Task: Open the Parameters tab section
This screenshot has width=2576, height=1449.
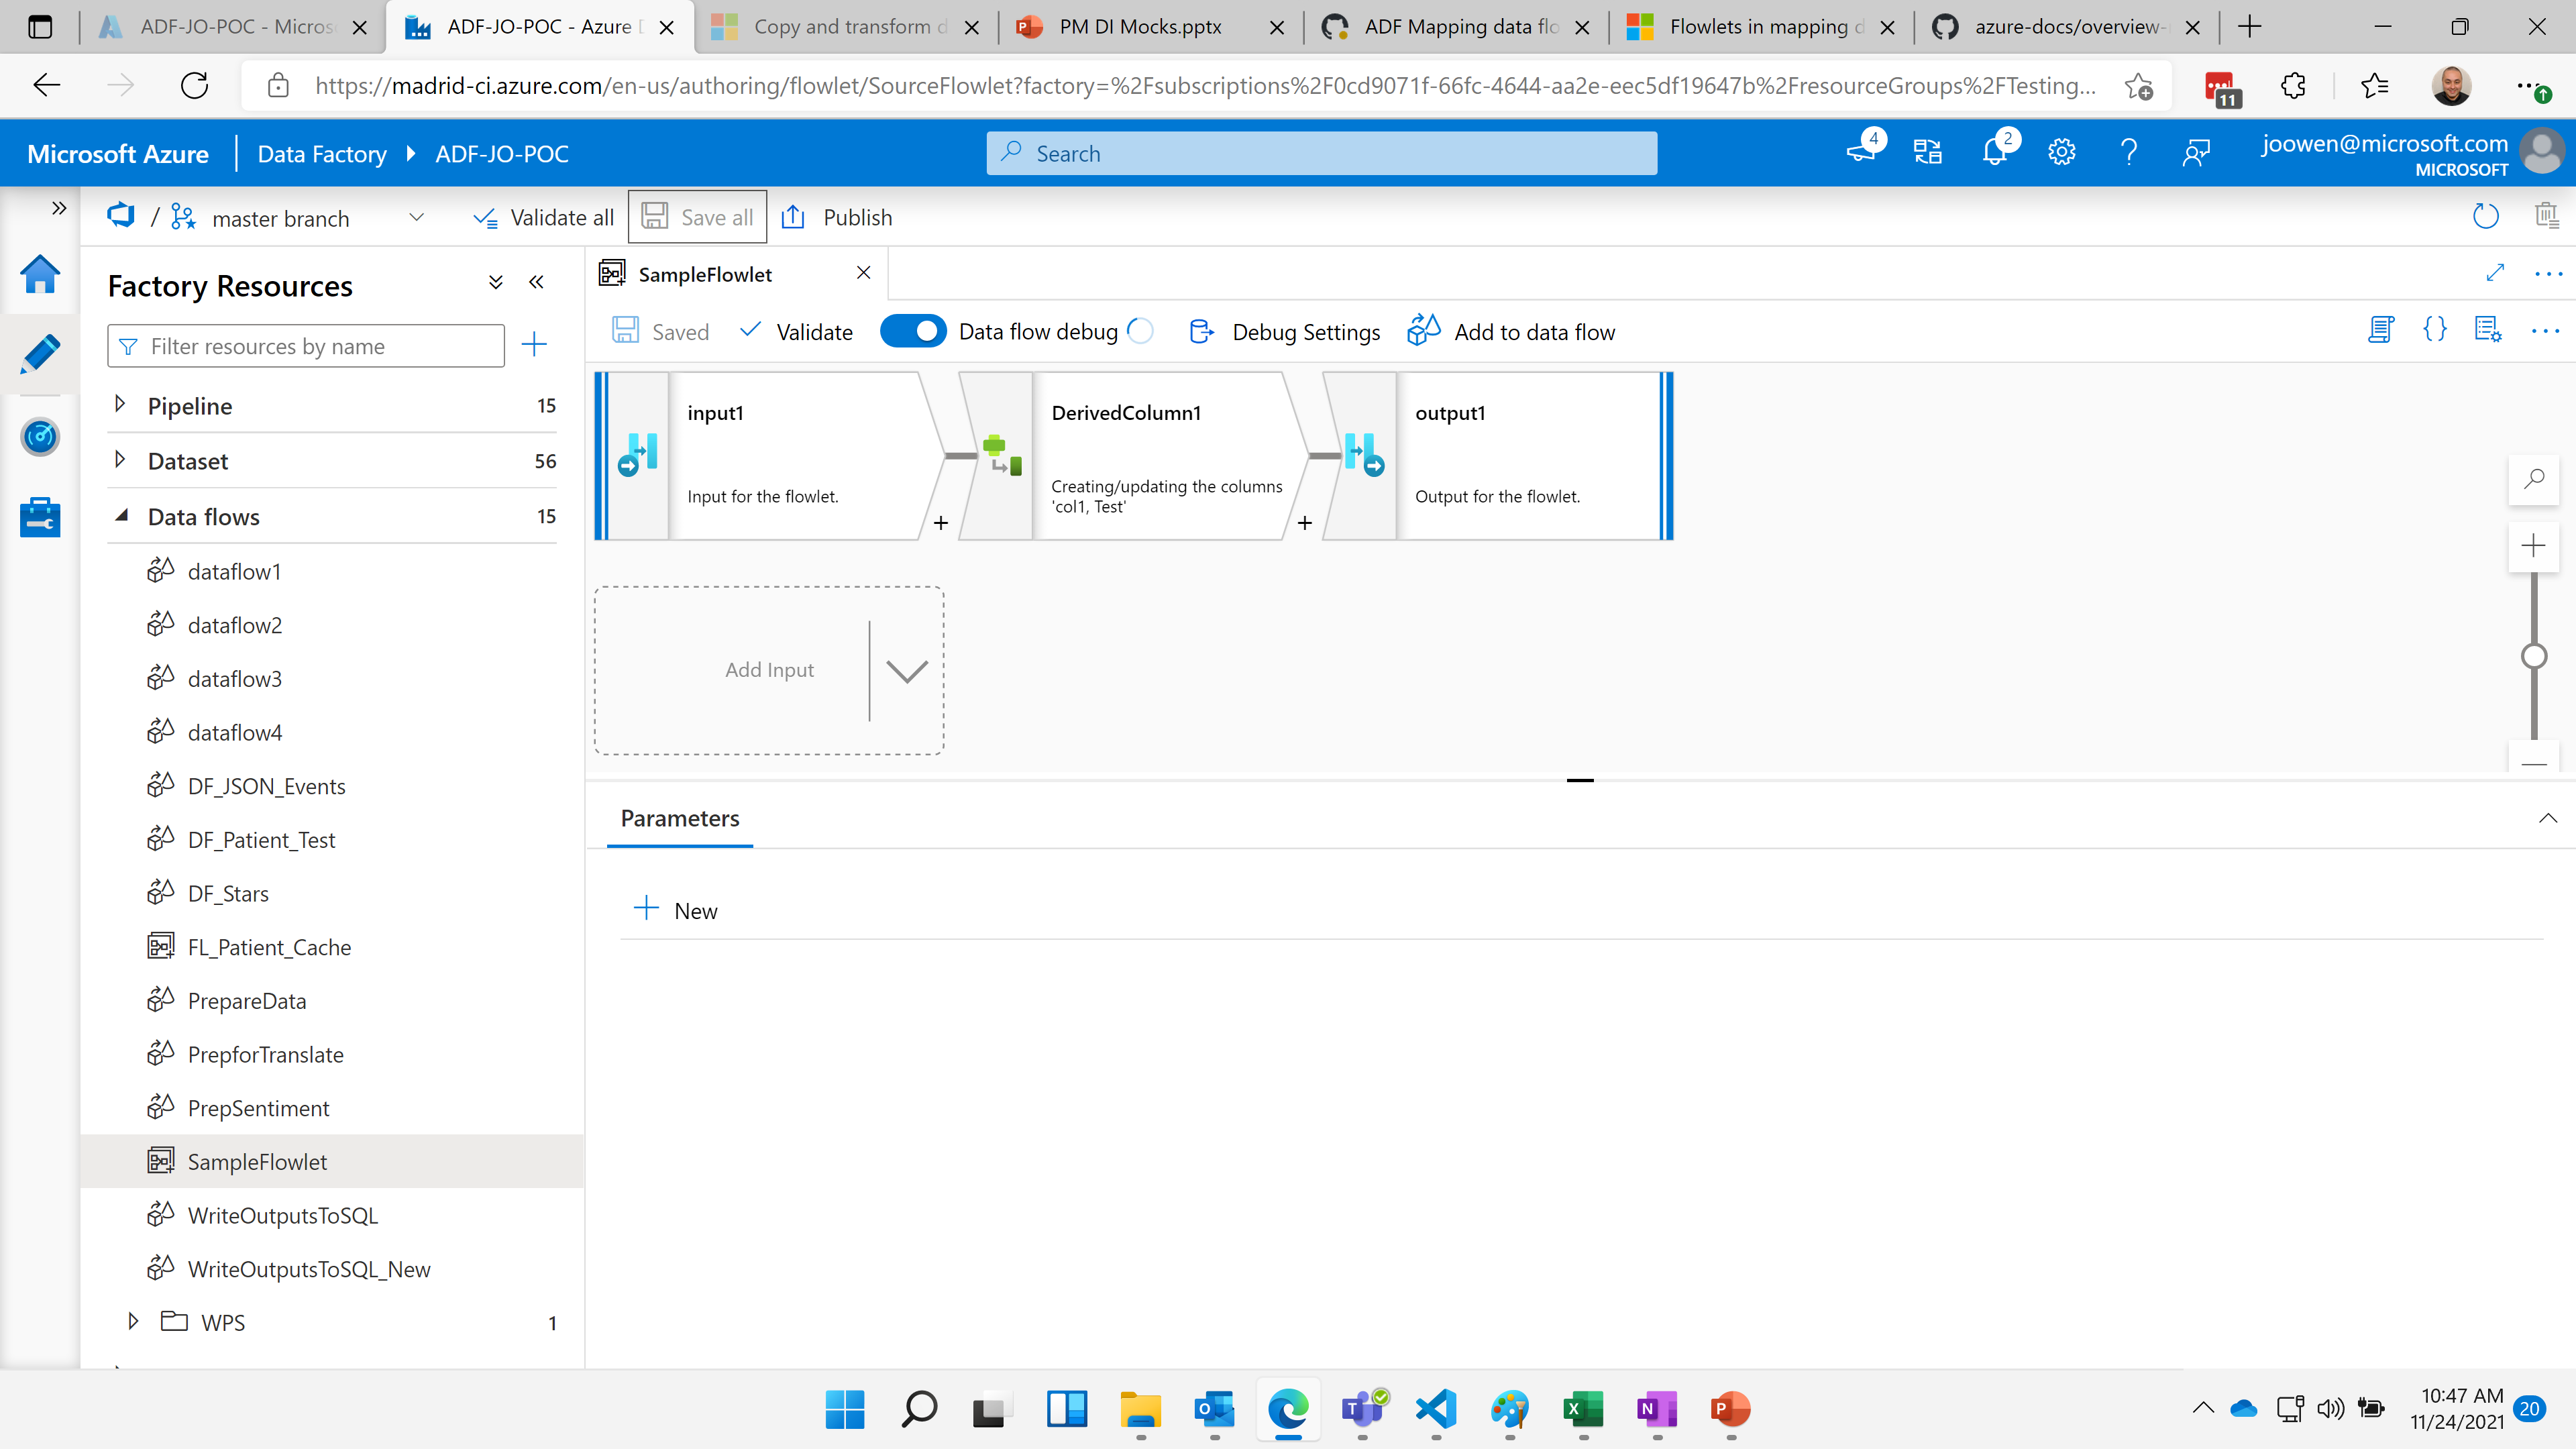Action: pos(680,817)
